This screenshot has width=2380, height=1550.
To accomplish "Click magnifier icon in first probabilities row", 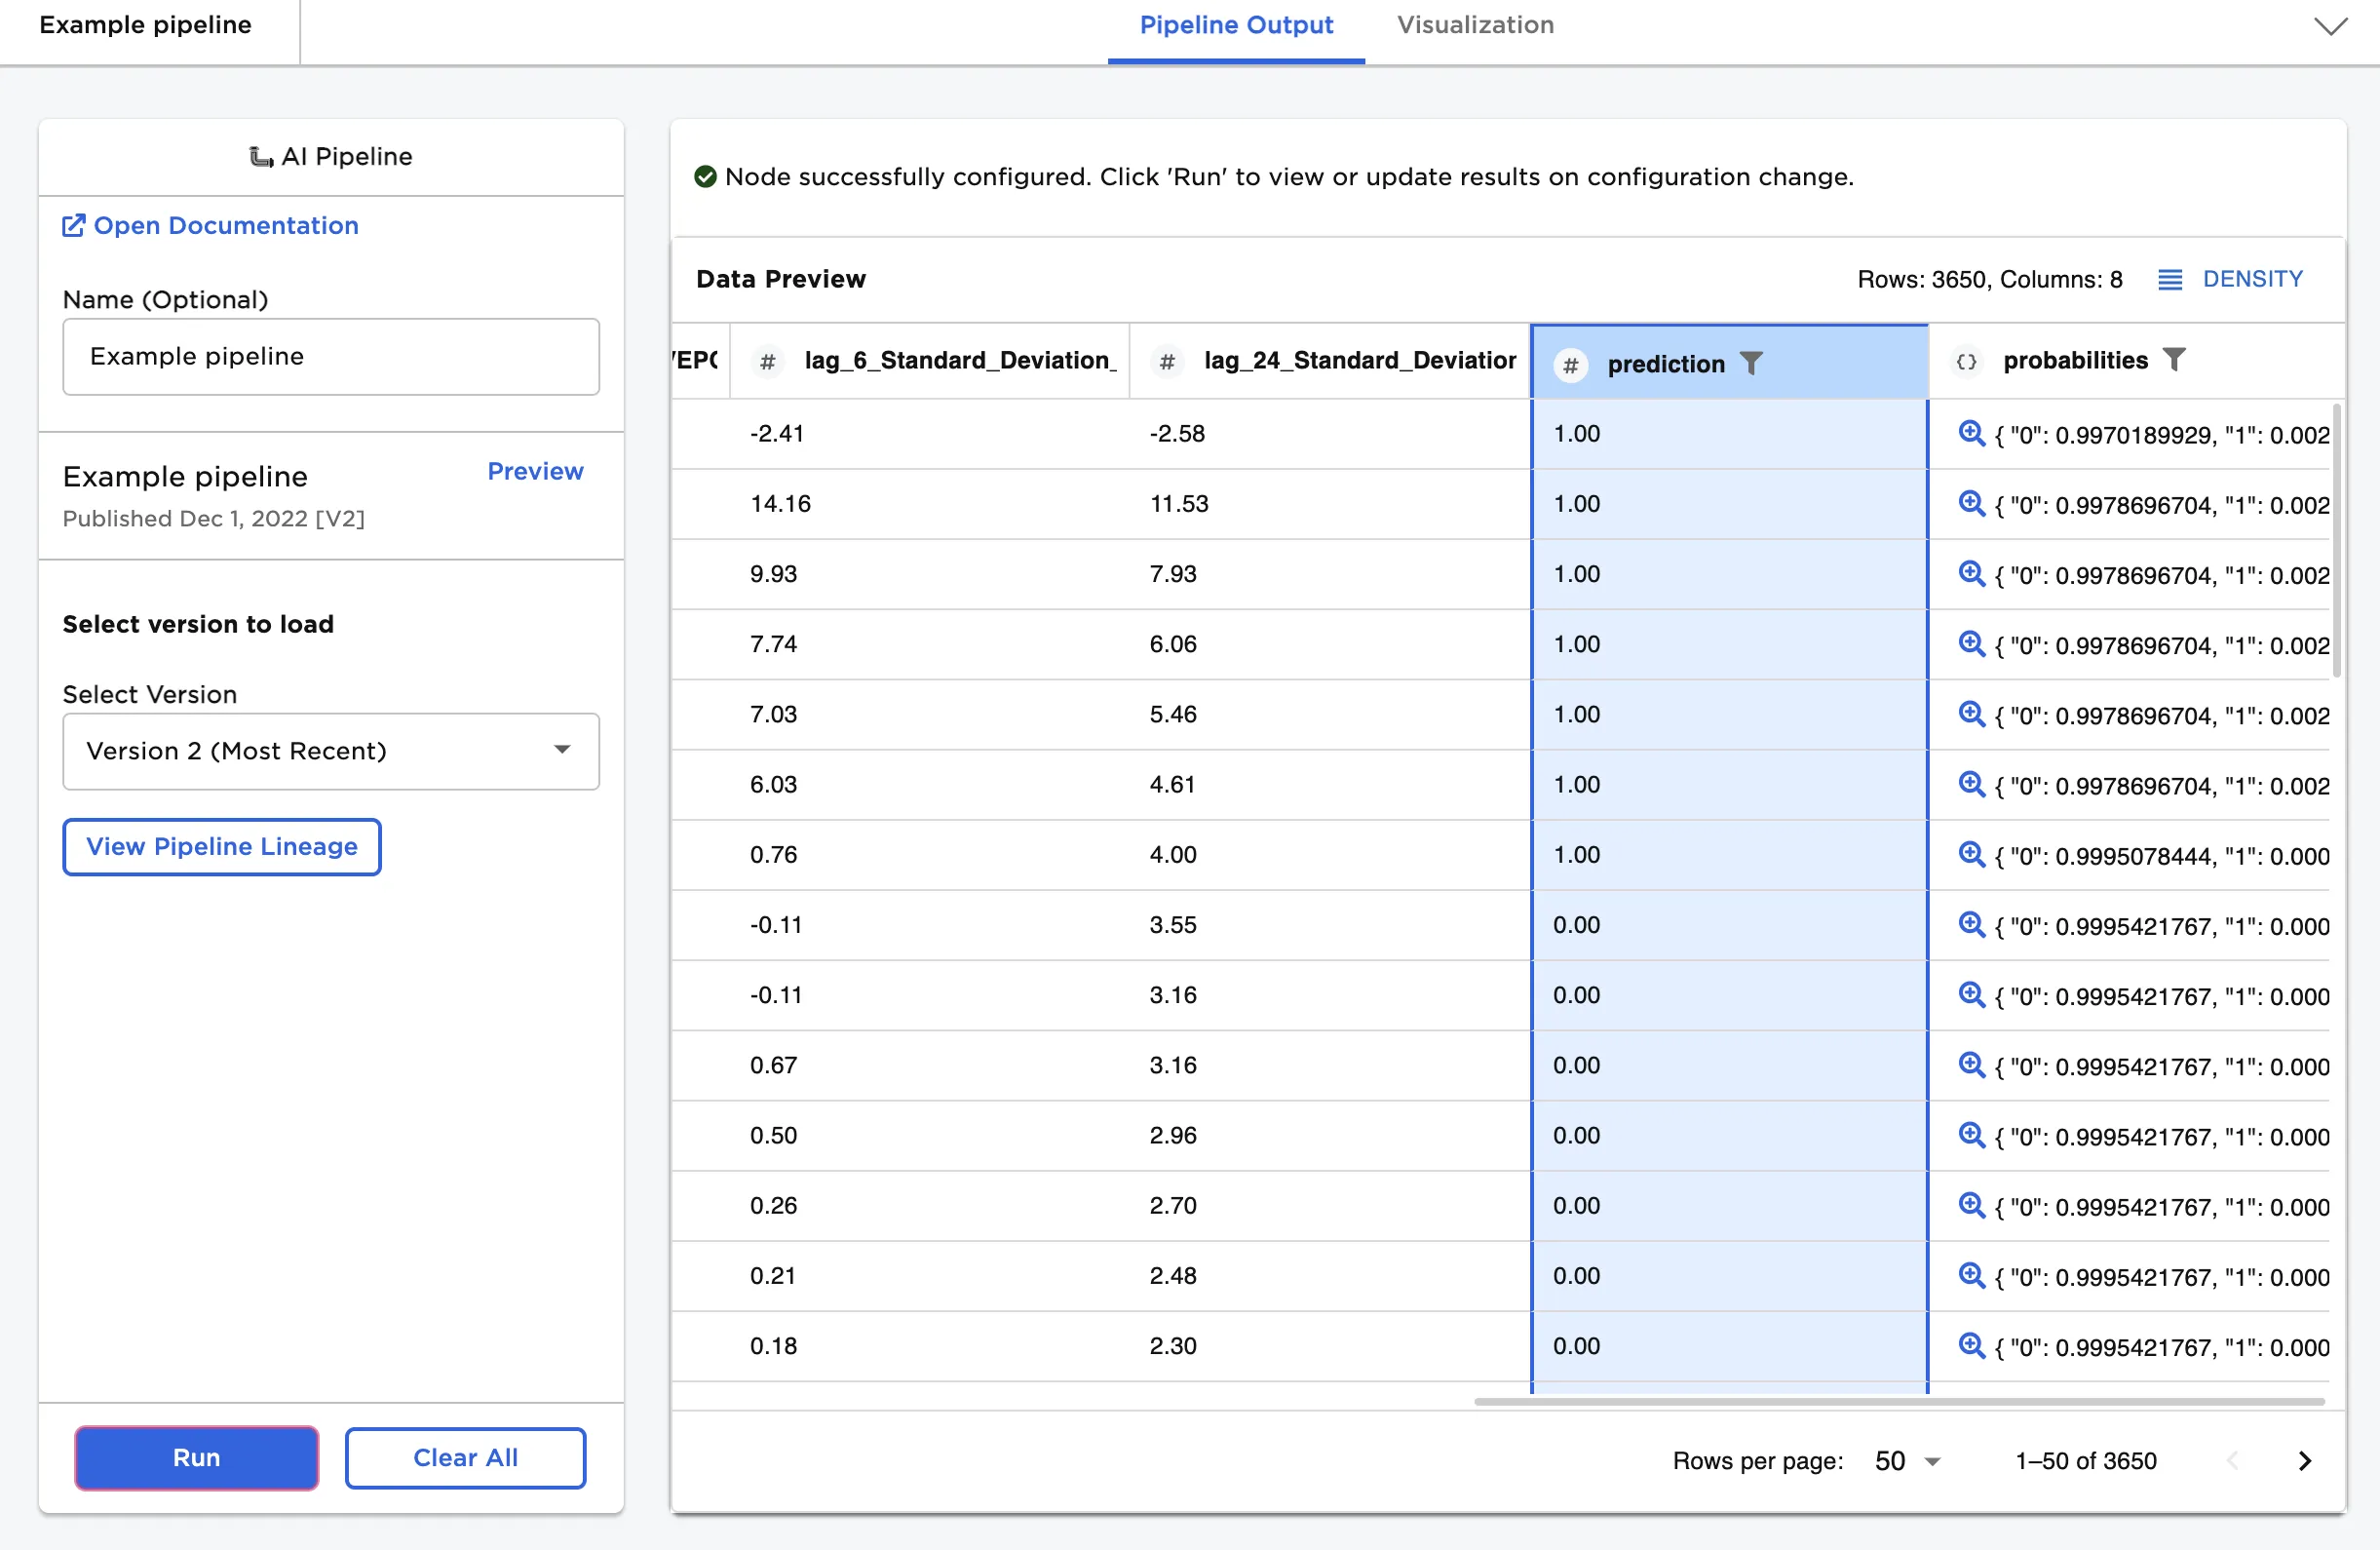I will (1970, 433).
